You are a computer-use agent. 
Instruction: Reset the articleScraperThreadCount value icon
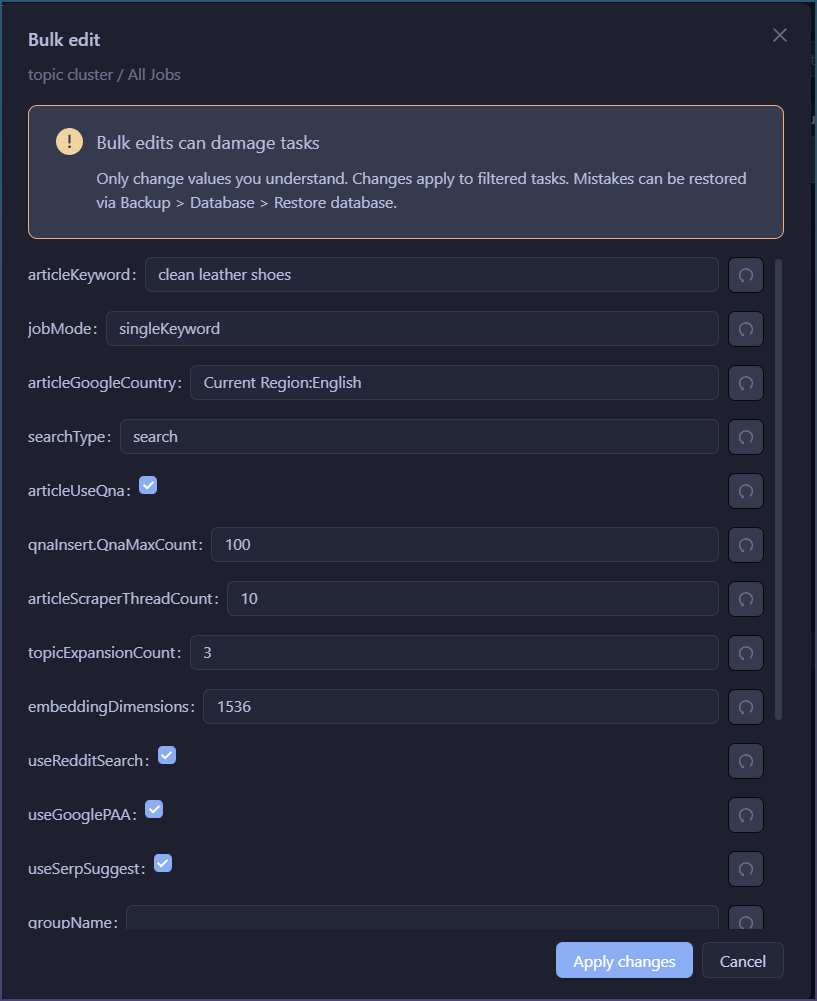745,599
